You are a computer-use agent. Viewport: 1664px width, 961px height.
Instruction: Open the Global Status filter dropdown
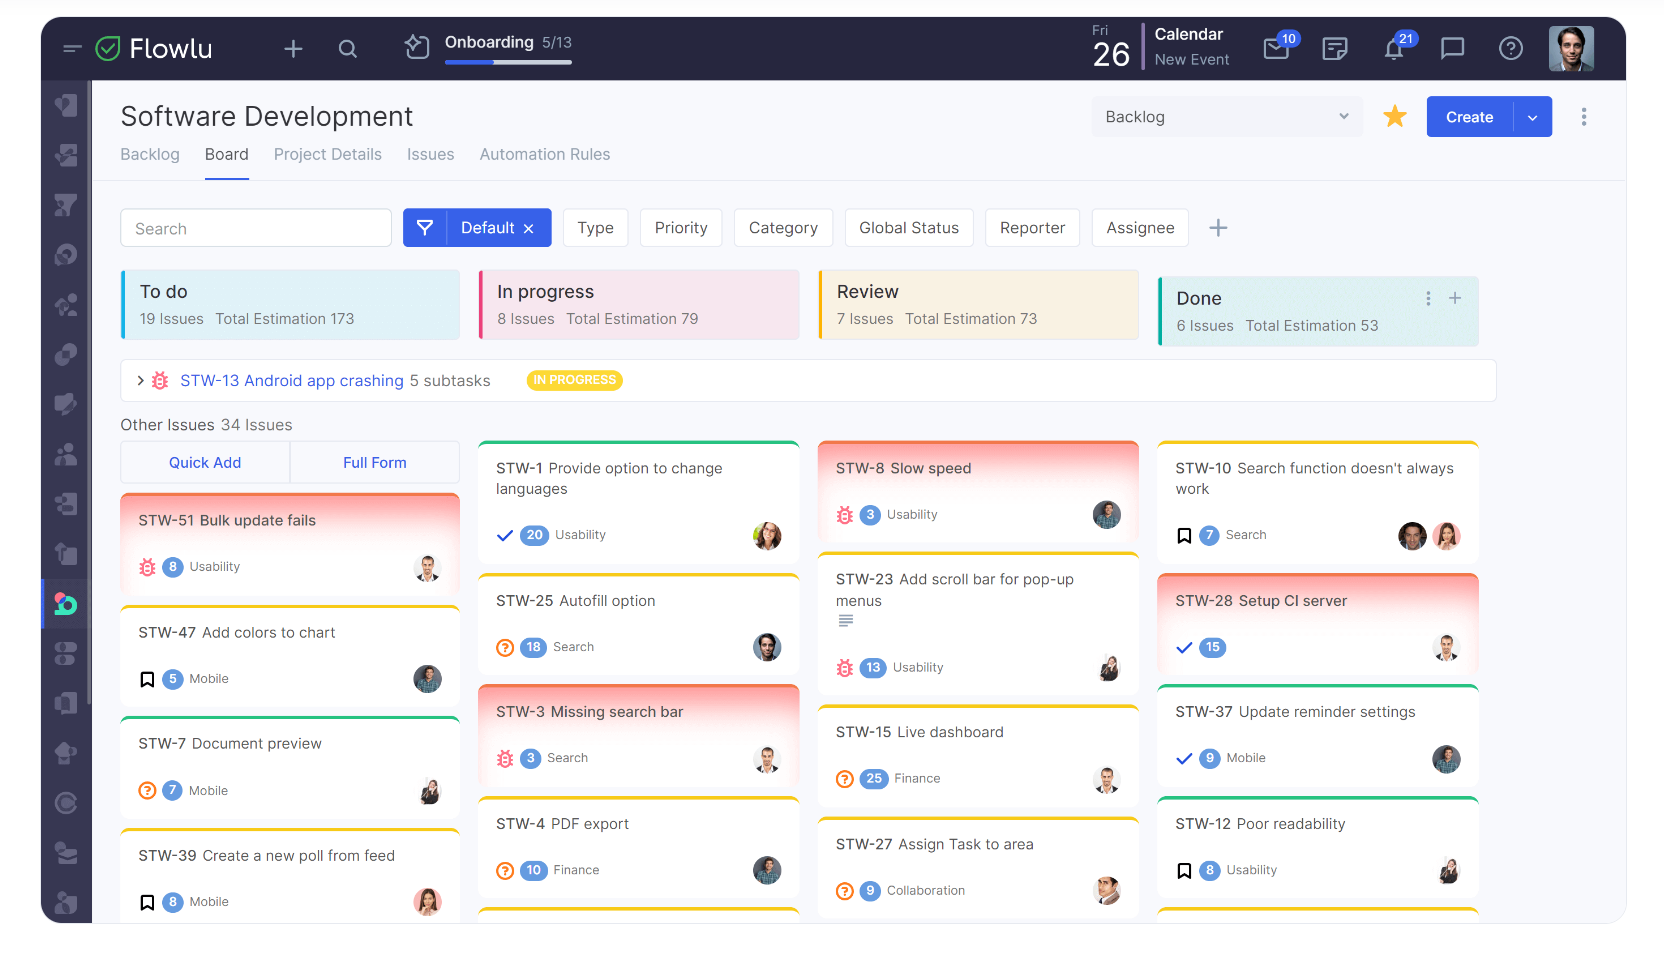click(x=909, y=228)
